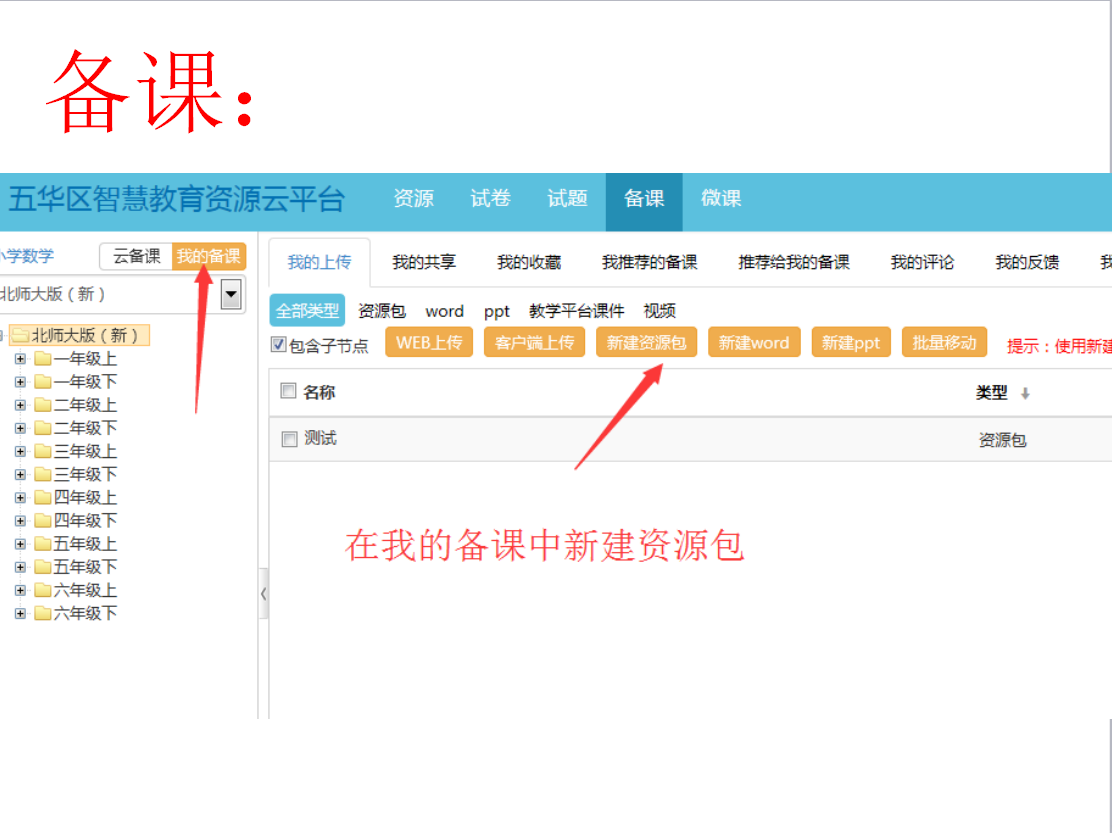Open the 北师大版 textbook dropdown arrow

point(231,294)
